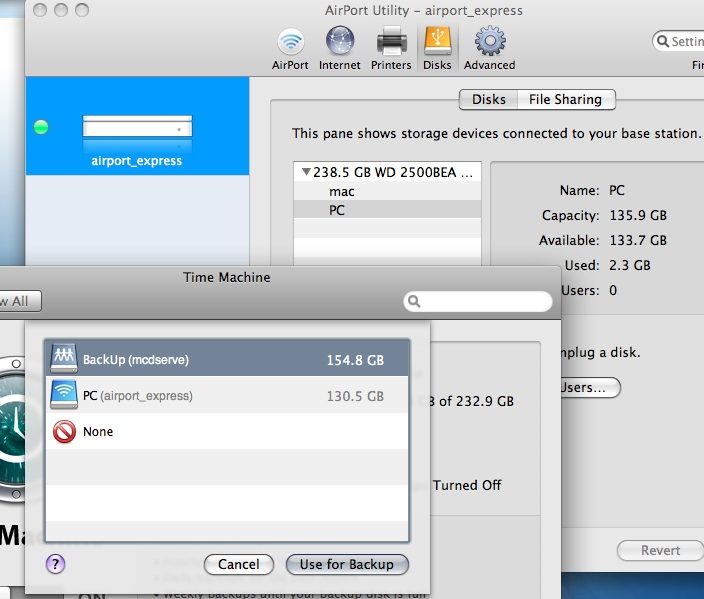Select the mac volume in disk list
704x599 pixels.
[x=387, y=192]
